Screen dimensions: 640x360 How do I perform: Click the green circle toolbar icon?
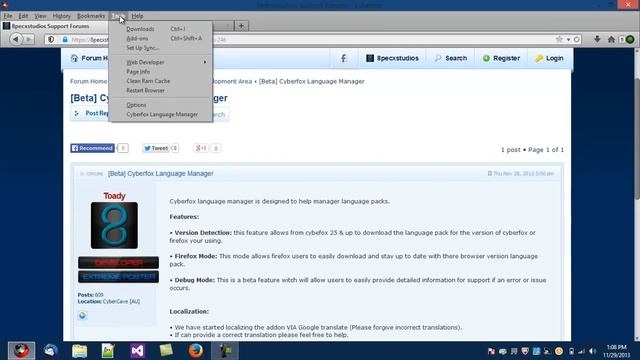pos(630,39)
